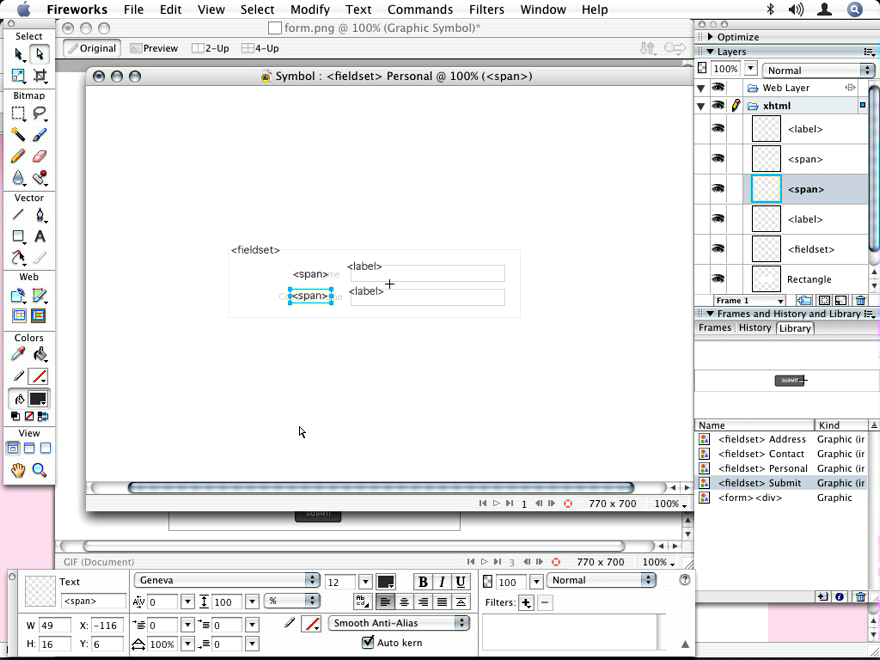Click the text fill color swatch
This screenshot has width=880, height=660.
pos(386,582)
